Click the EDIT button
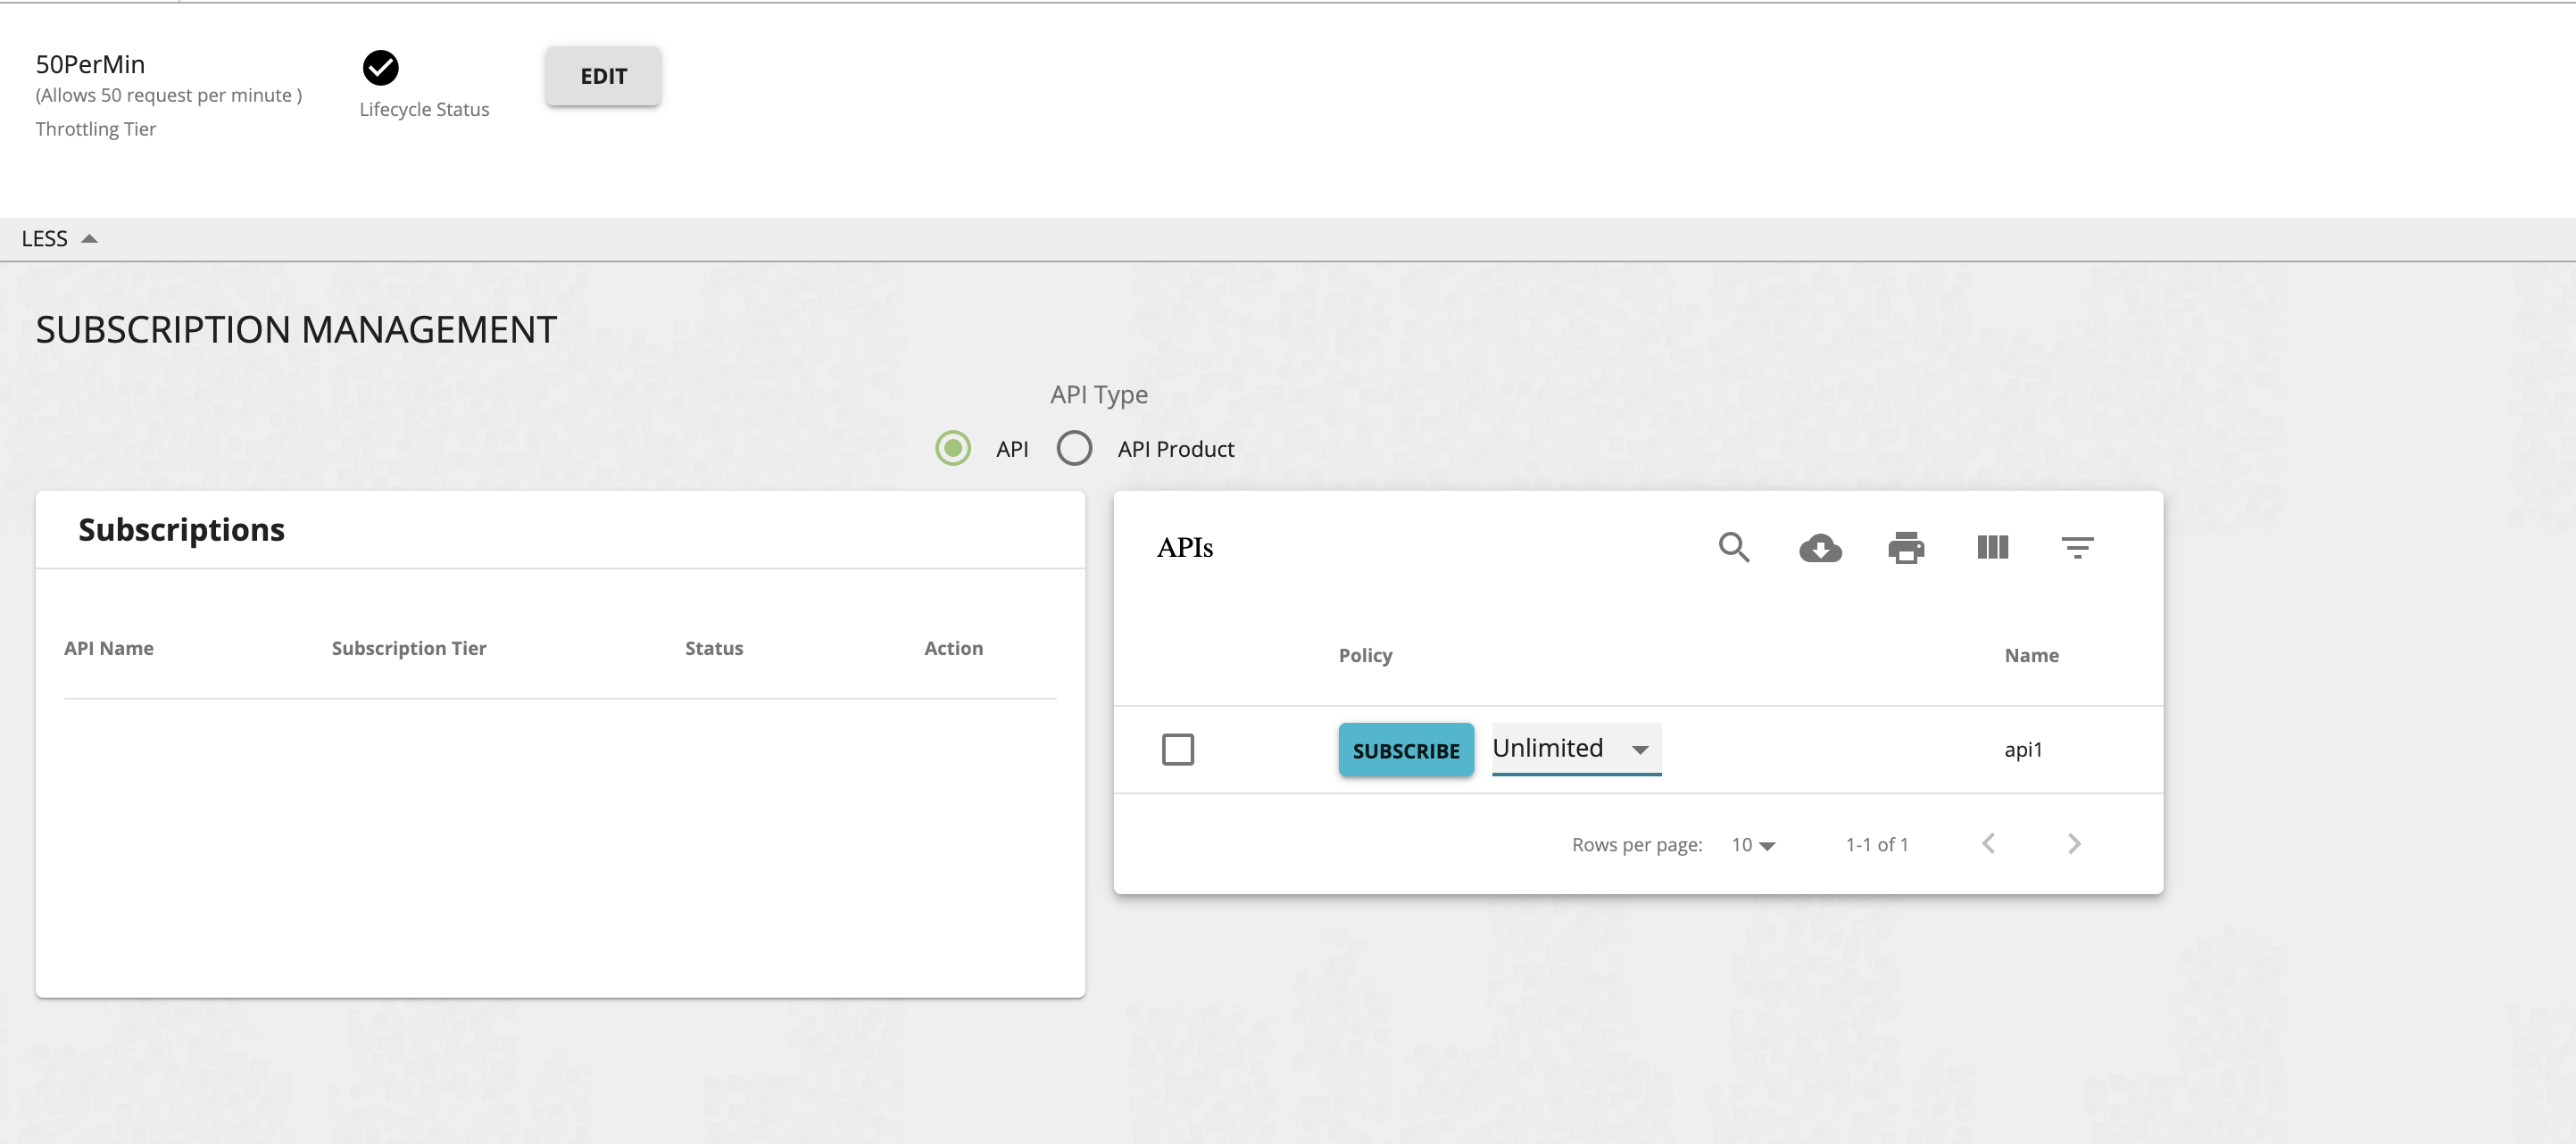 coord(602,75)
